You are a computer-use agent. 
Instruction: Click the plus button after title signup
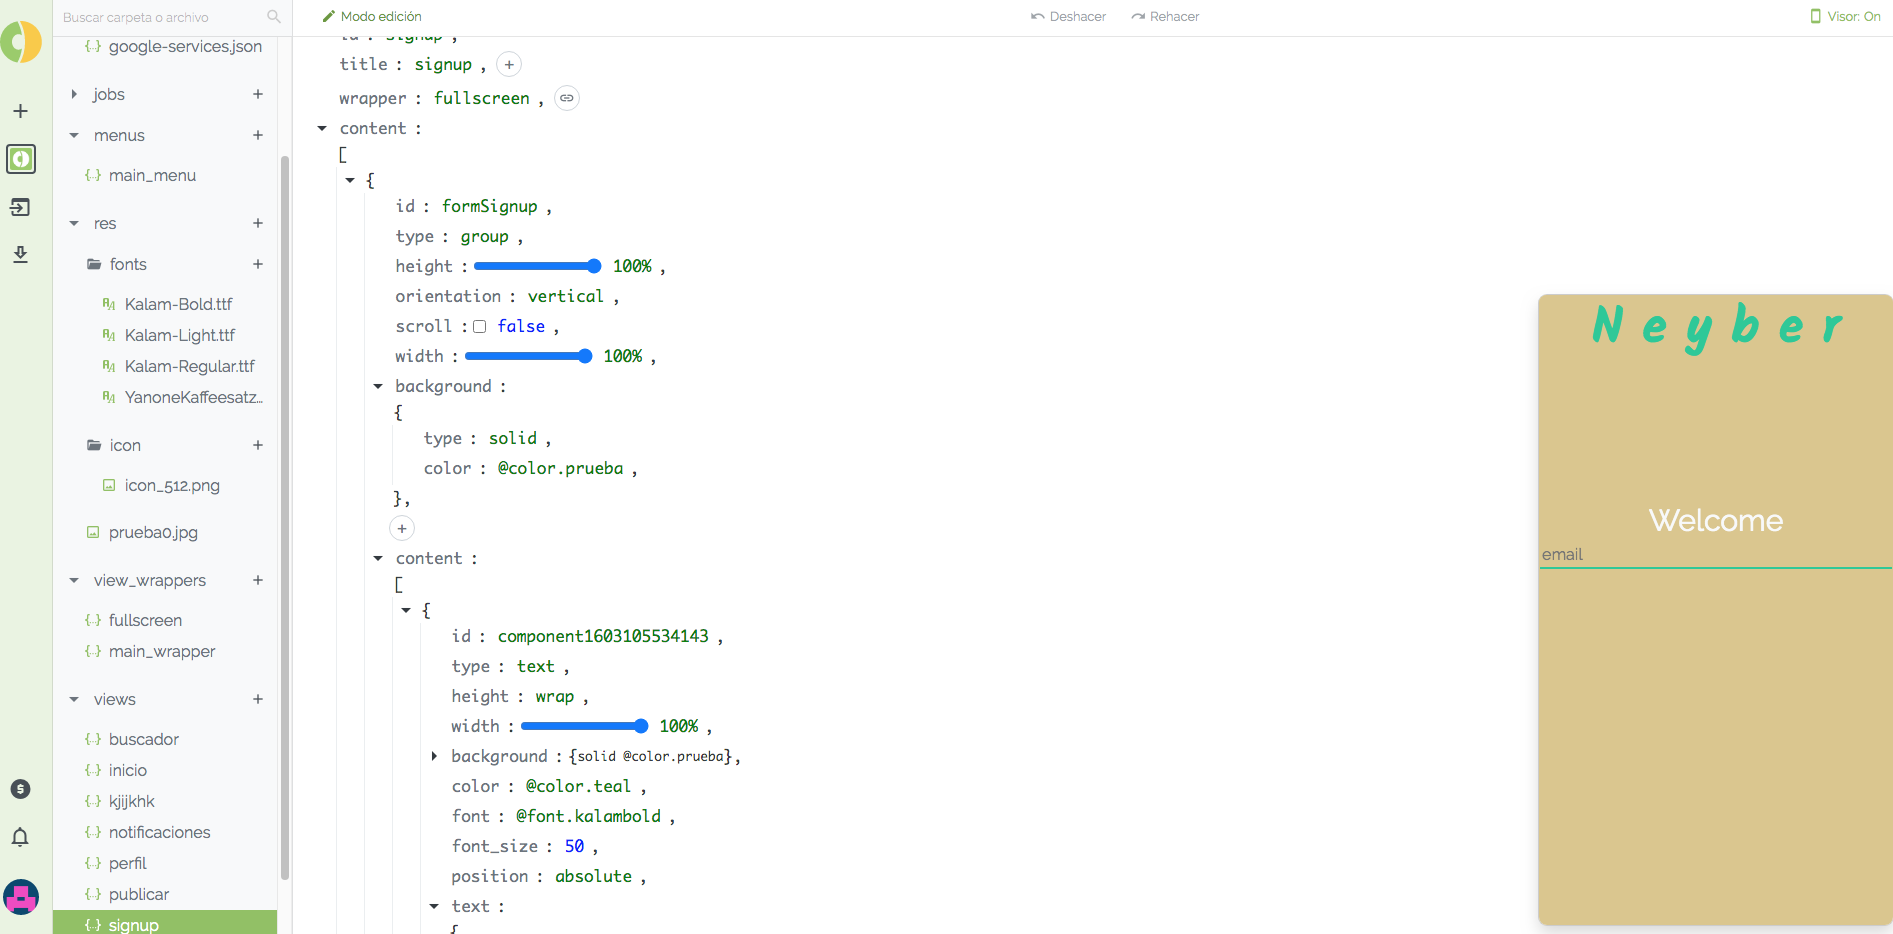(x=509, y=65)
